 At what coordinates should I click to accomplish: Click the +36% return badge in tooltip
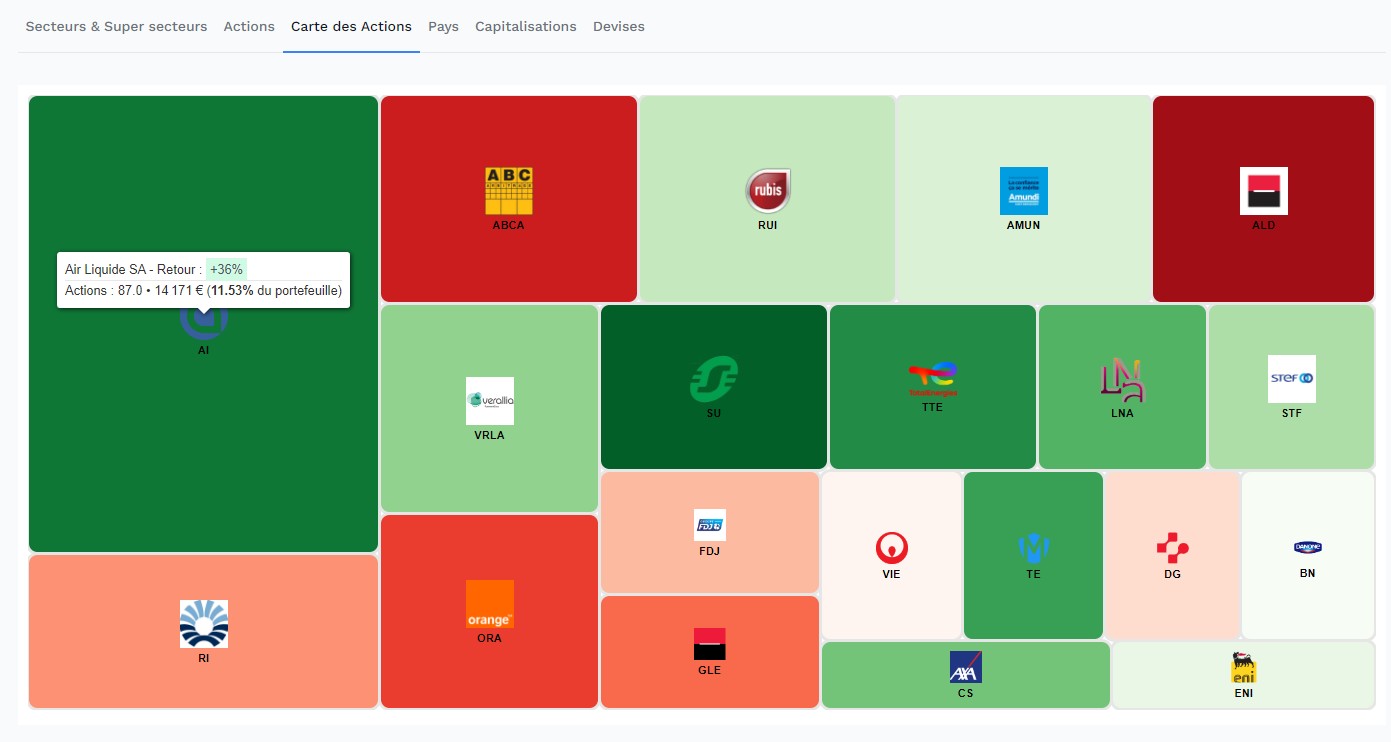pos(226,269)
